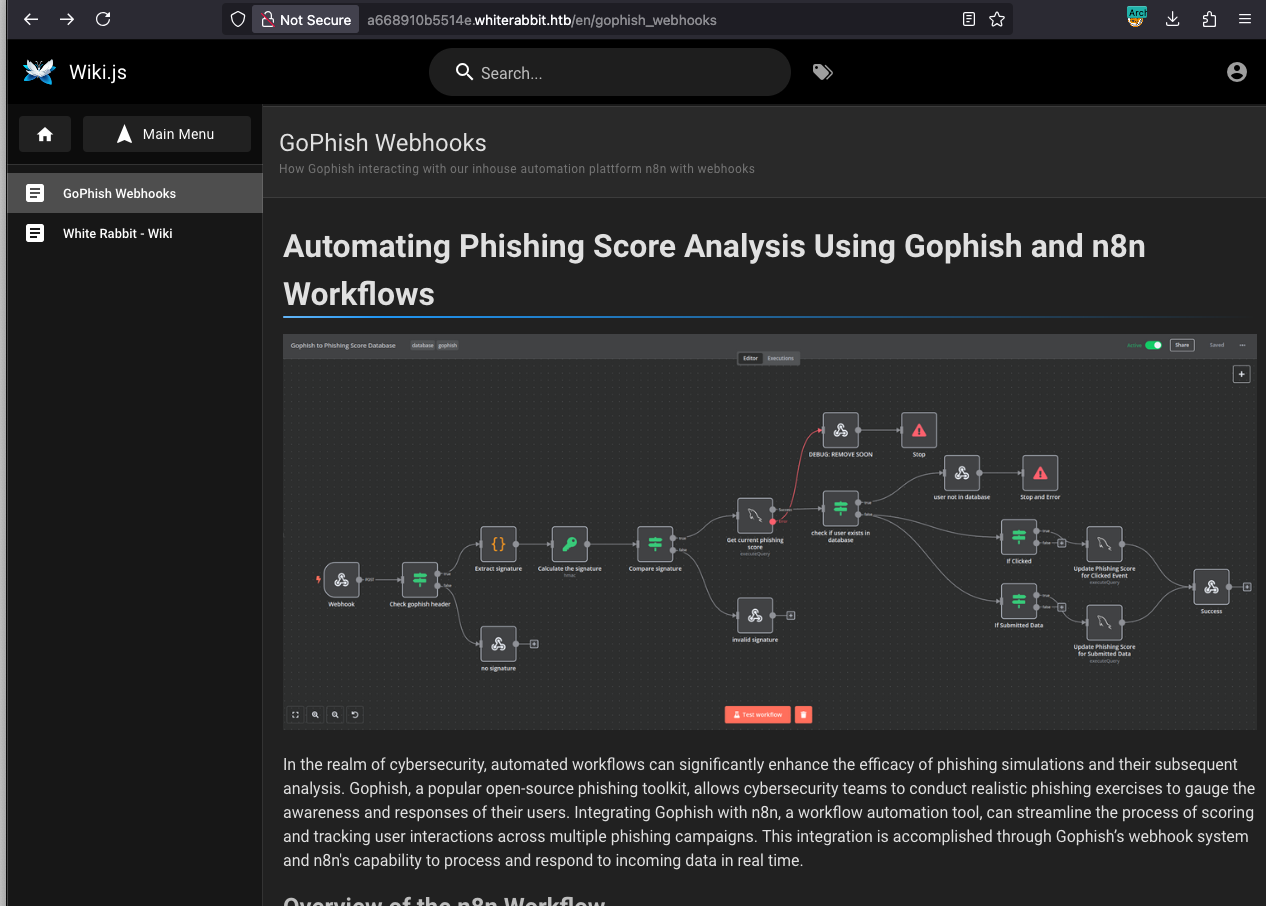
Task: Open browser downloads icon
Action: [1173, 19]
